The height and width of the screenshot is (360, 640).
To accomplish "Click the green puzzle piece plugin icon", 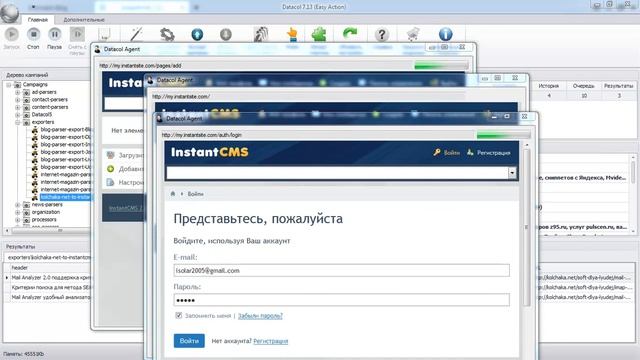I will (x=319, y=35).
